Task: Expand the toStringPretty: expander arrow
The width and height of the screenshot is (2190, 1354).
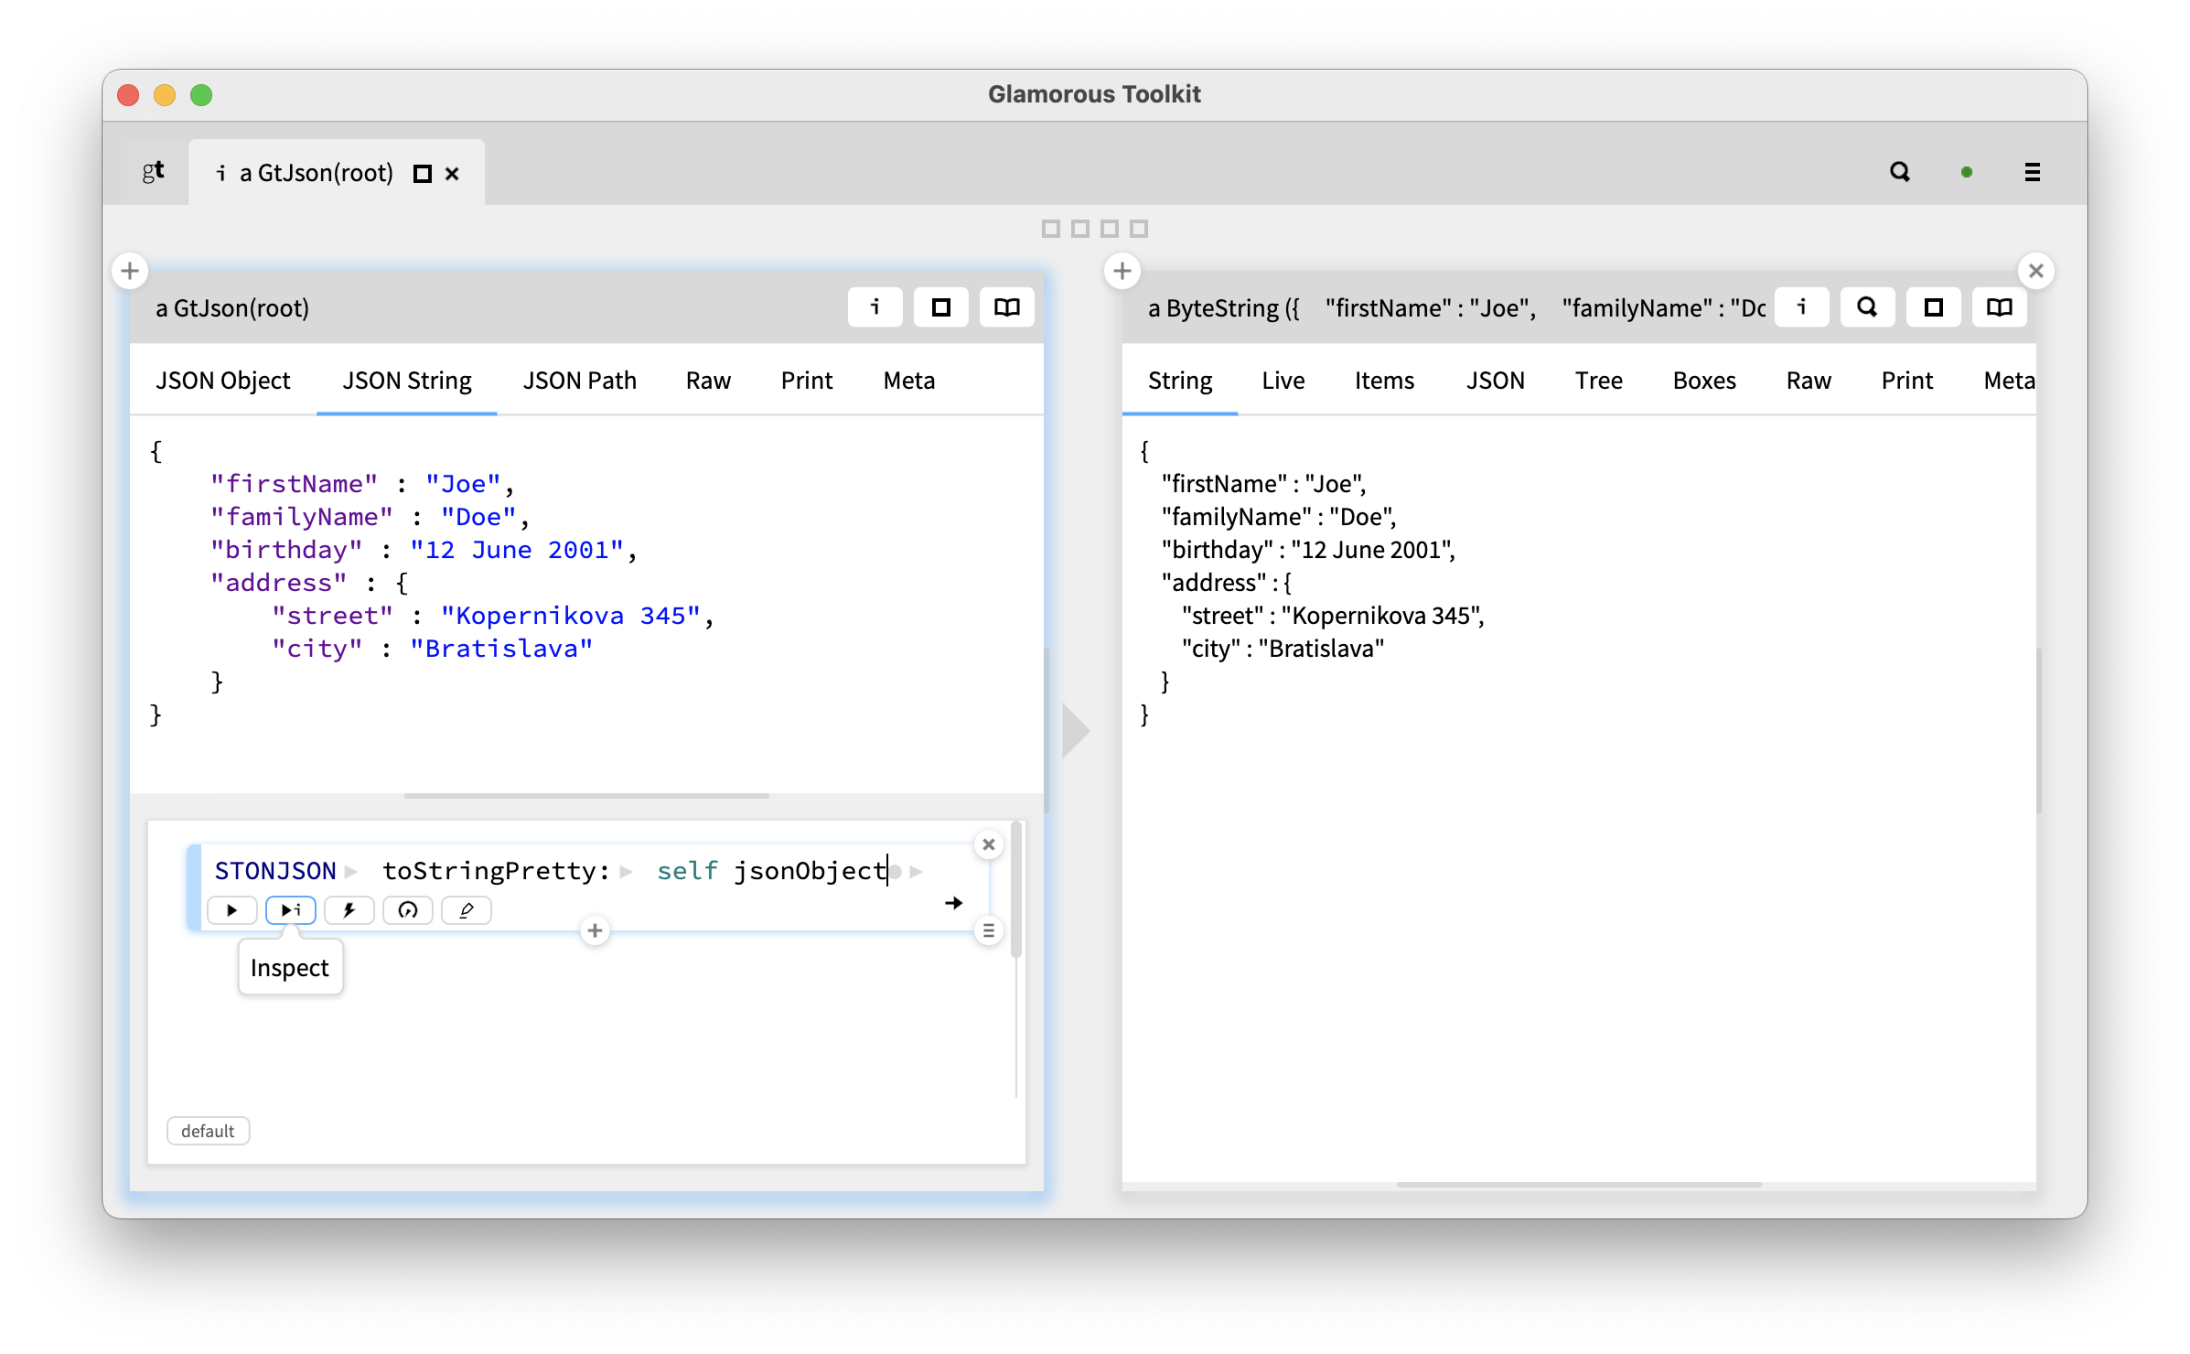Action: pyautogui.click(x=626, y=872)
